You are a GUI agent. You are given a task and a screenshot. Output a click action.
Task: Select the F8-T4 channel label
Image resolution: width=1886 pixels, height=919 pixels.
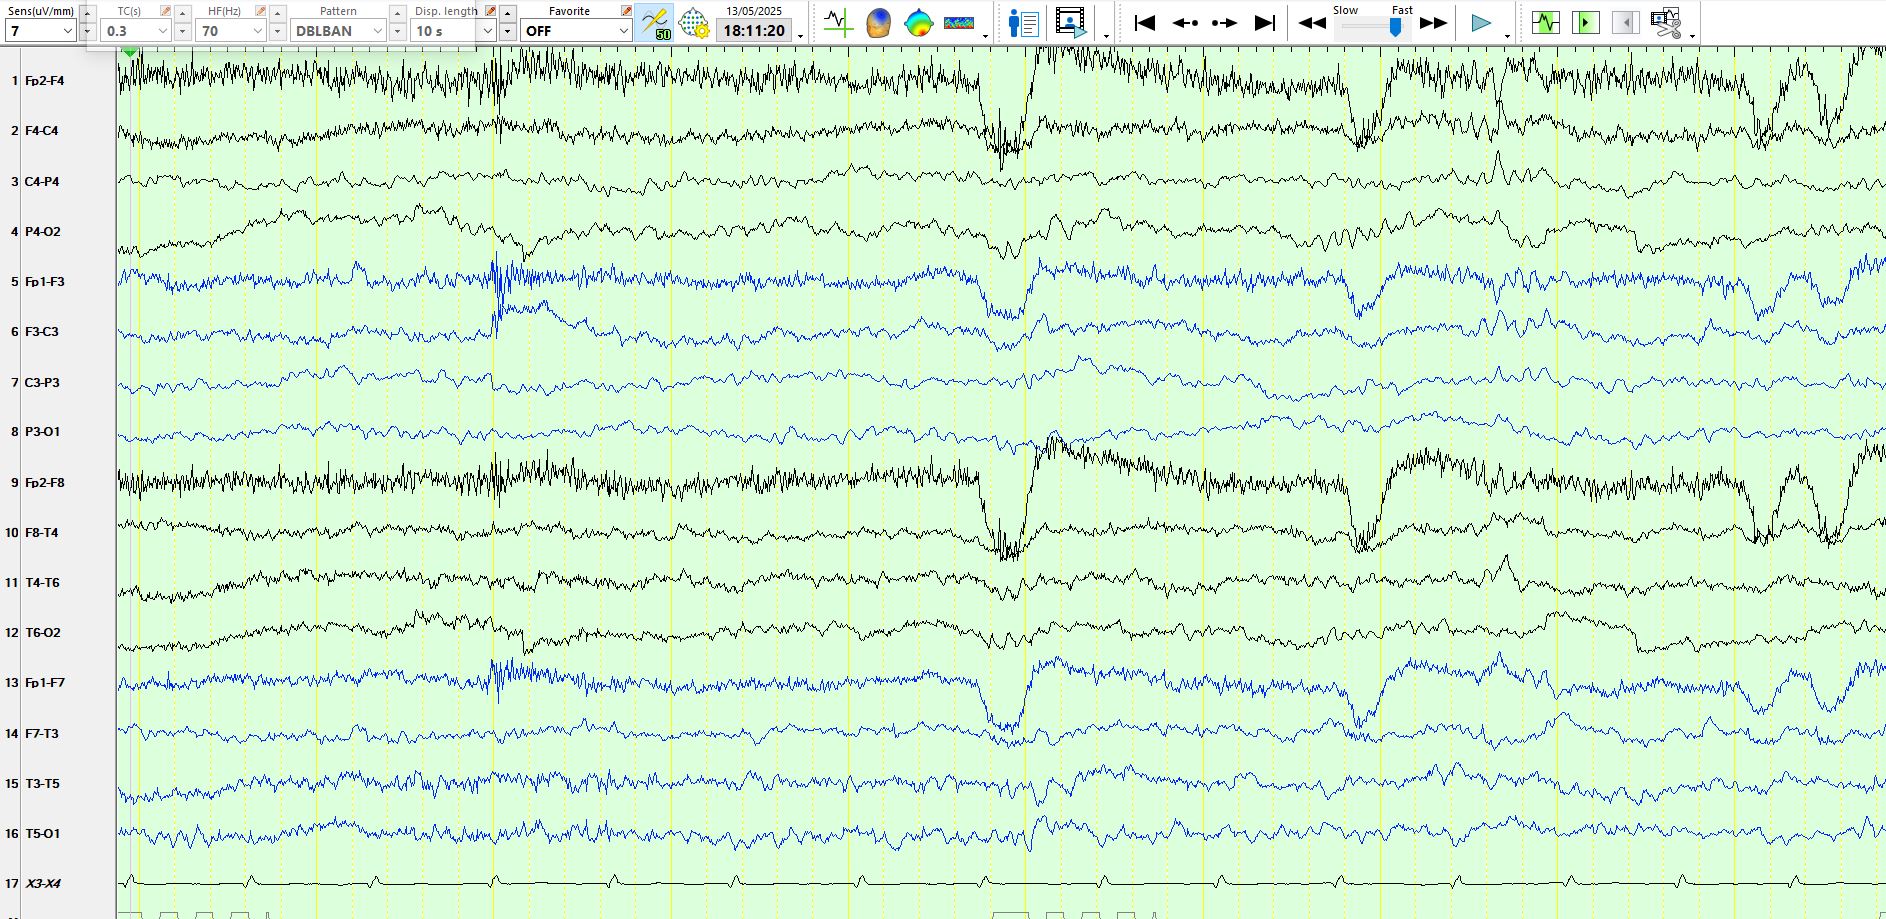[x=41, y=533]
